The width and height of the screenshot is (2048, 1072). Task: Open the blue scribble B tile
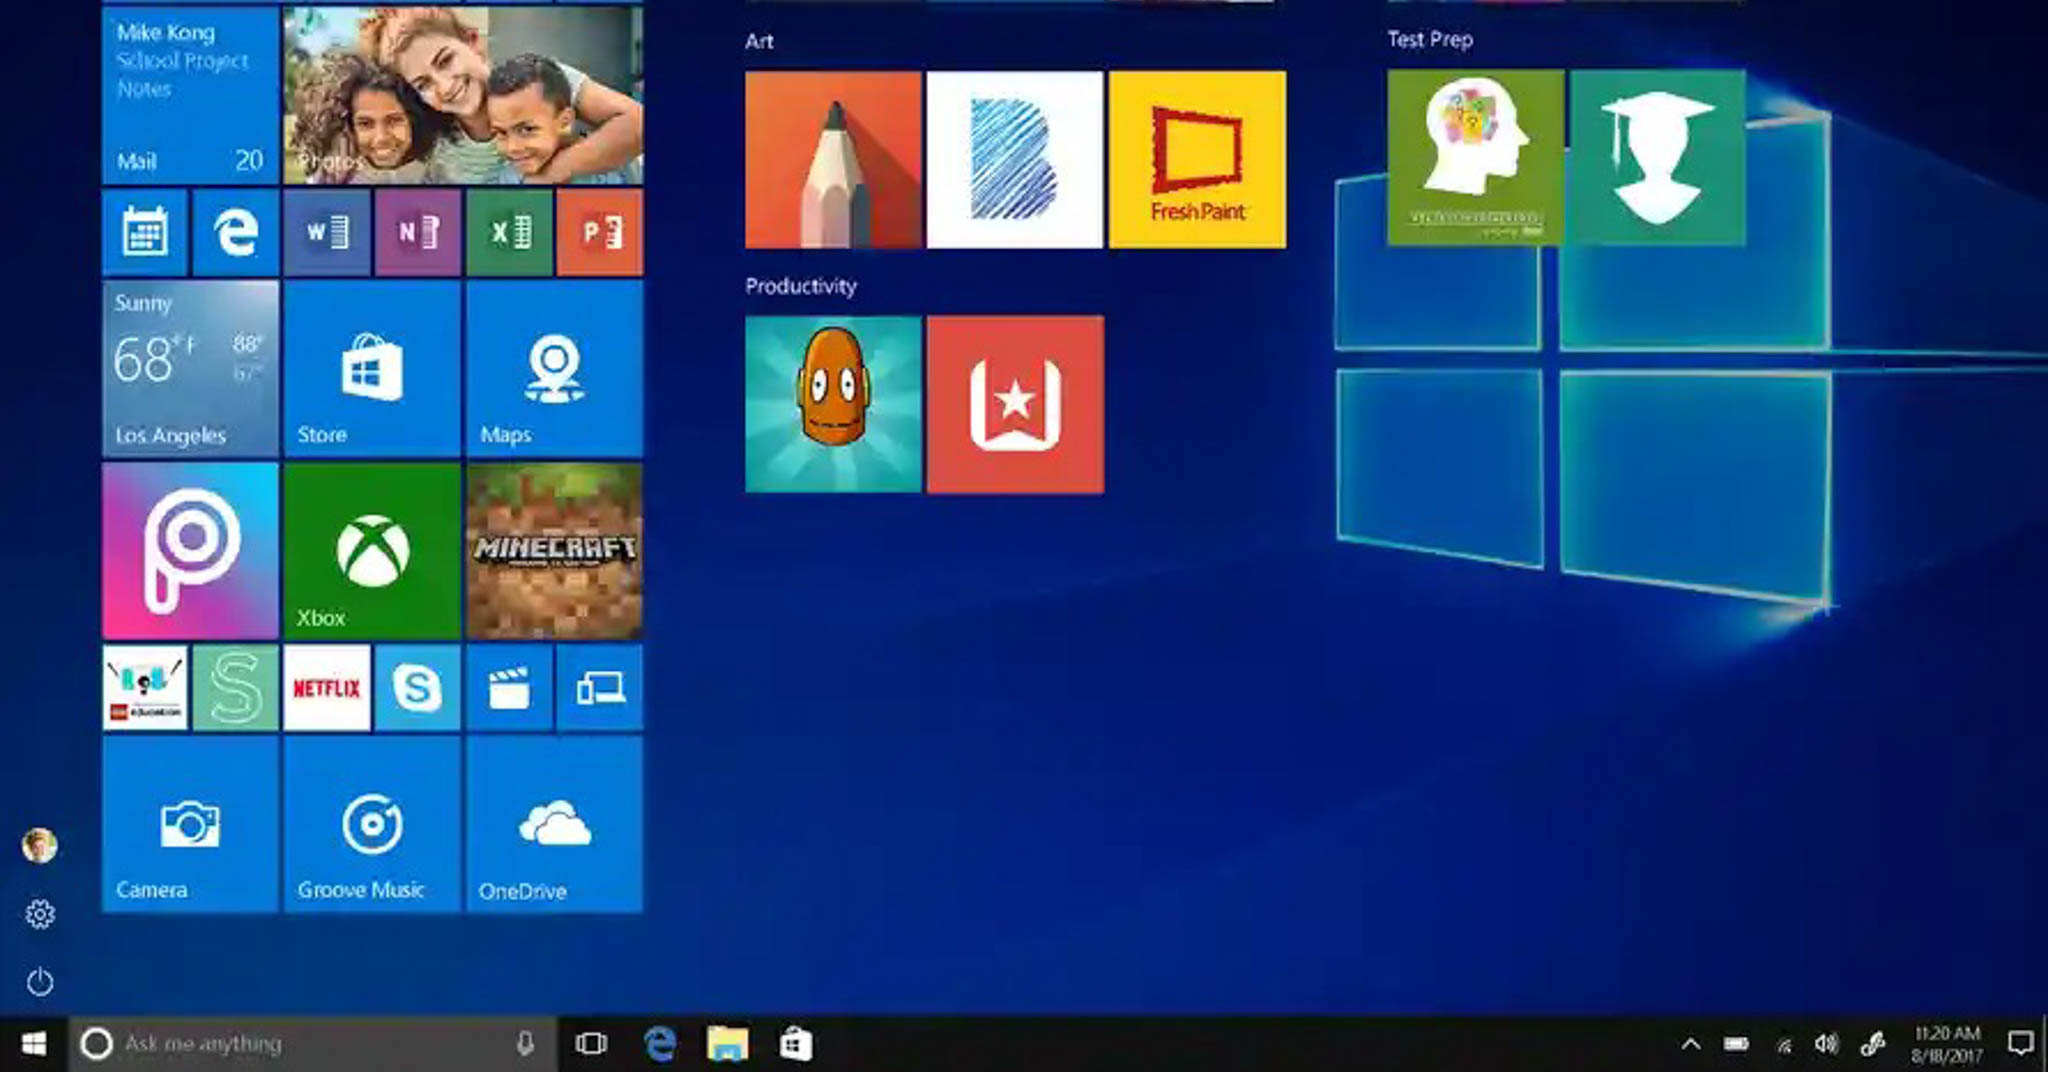(x=1015, y=160)
